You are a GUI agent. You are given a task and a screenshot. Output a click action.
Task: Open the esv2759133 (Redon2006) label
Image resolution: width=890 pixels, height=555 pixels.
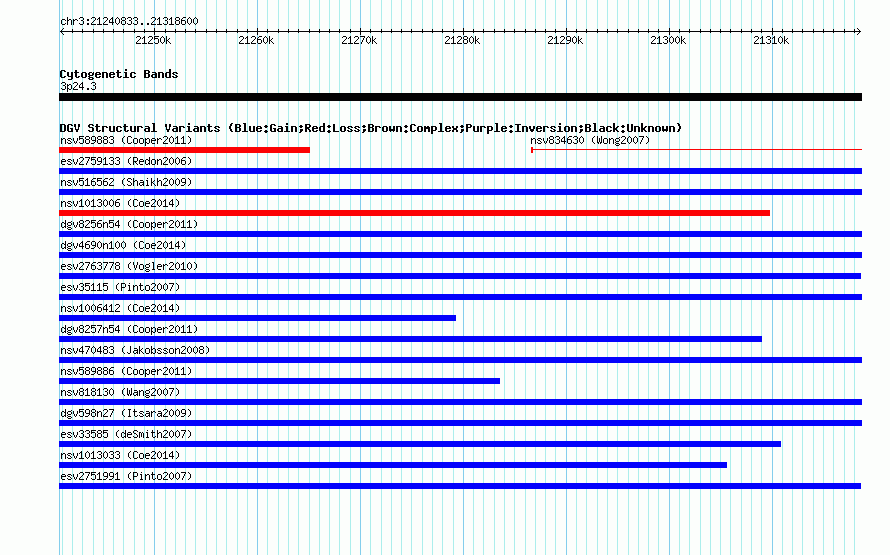[126, 161]
